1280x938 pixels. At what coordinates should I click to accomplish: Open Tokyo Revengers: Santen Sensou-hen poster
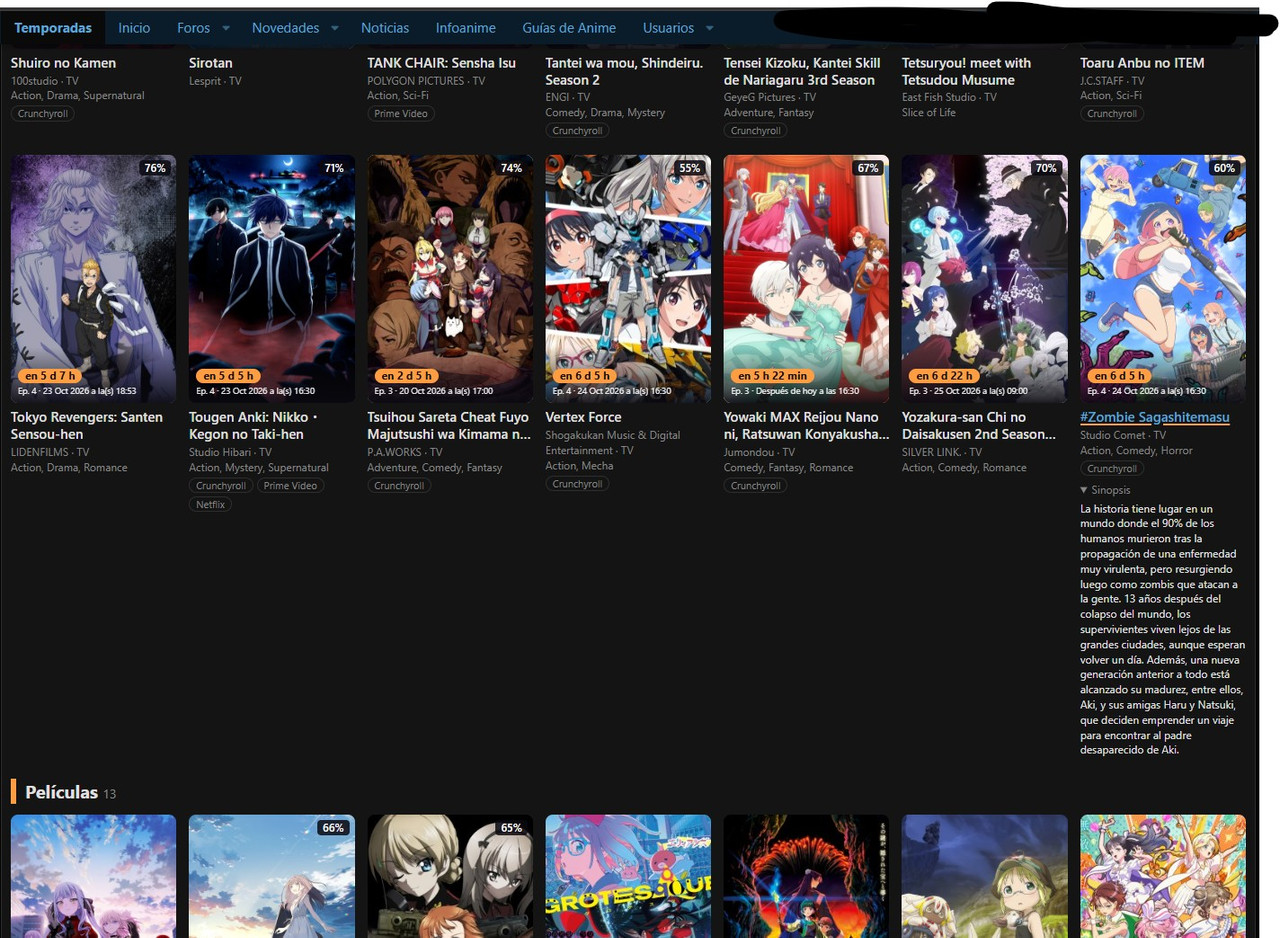[93, 279]
